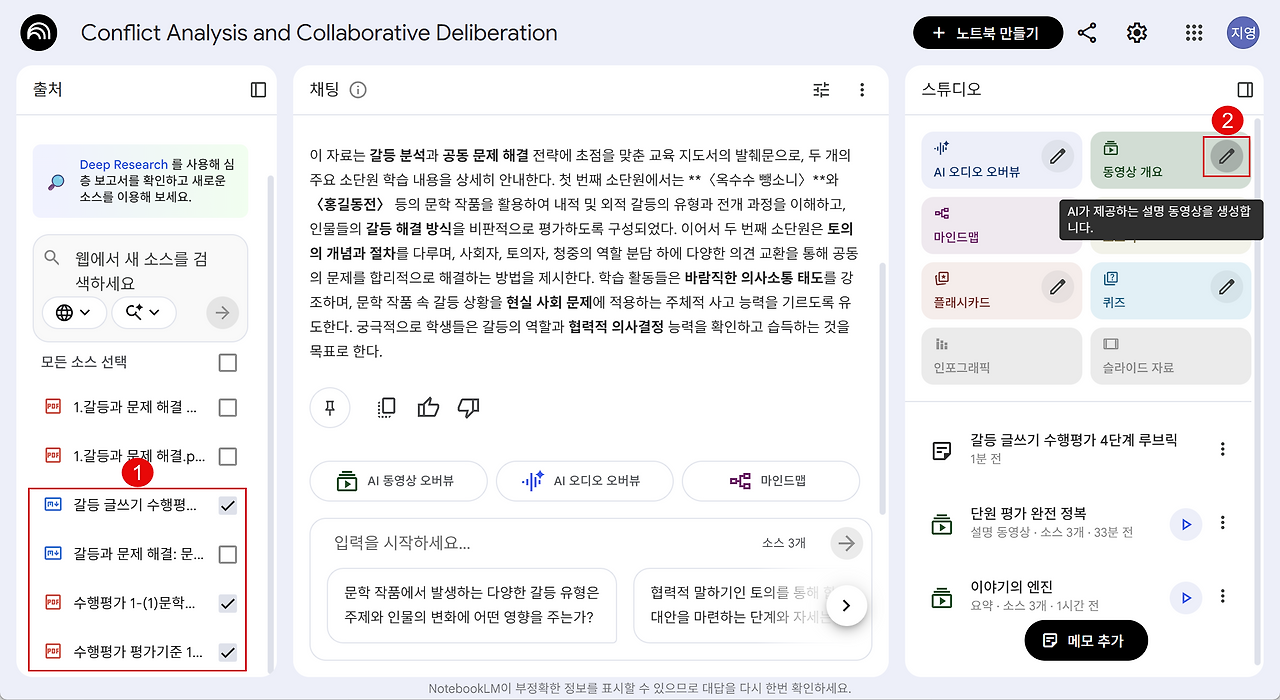The height and width of the screenshot is (700, 1280).
Task: Give thumbs up to the response
Action: coord(429,407)
